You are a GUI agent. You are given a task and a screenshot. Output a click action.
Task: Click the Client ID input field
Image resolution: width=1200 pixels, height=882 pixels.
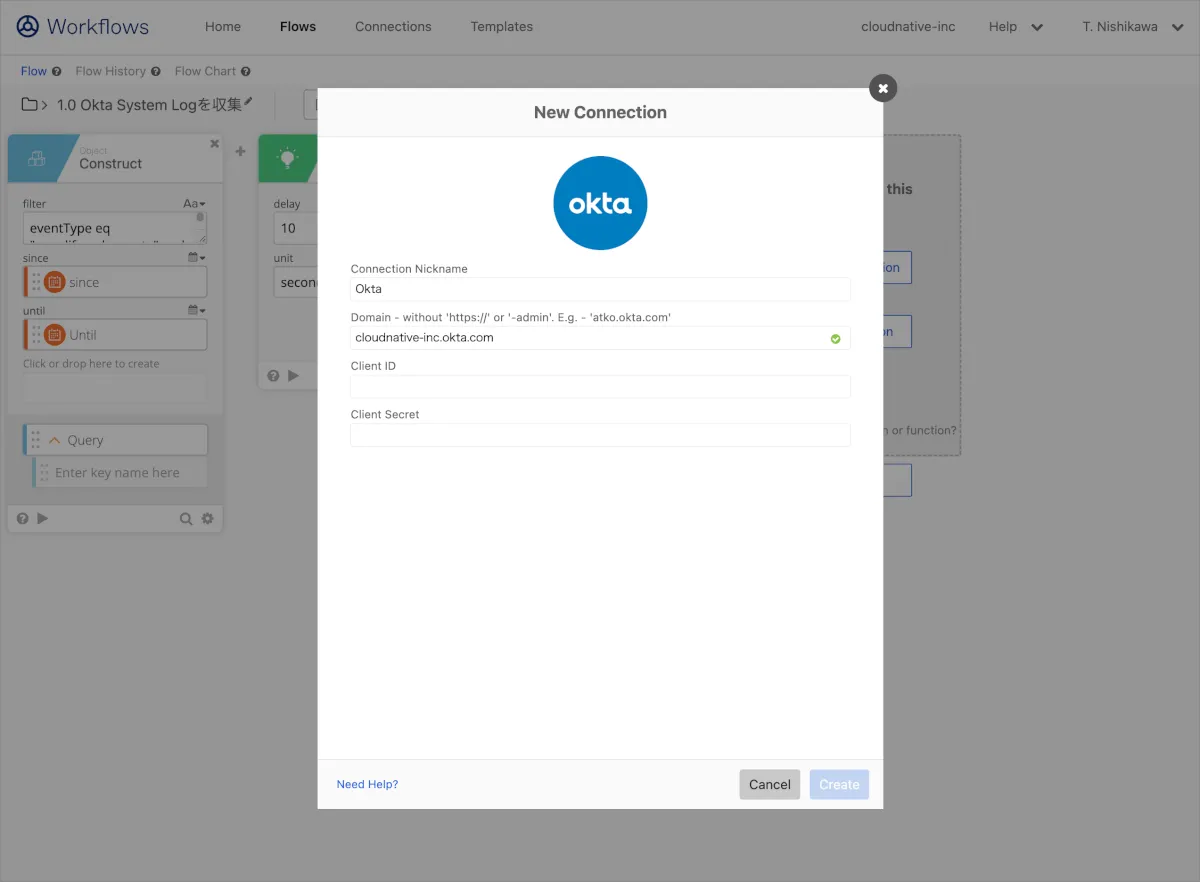pos(600,387)
